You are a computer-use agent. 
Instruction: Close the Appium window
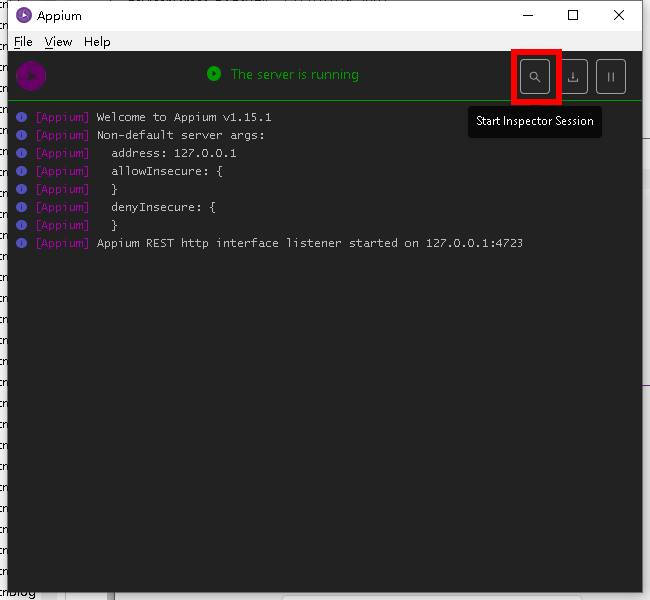(x=619, y=16)
